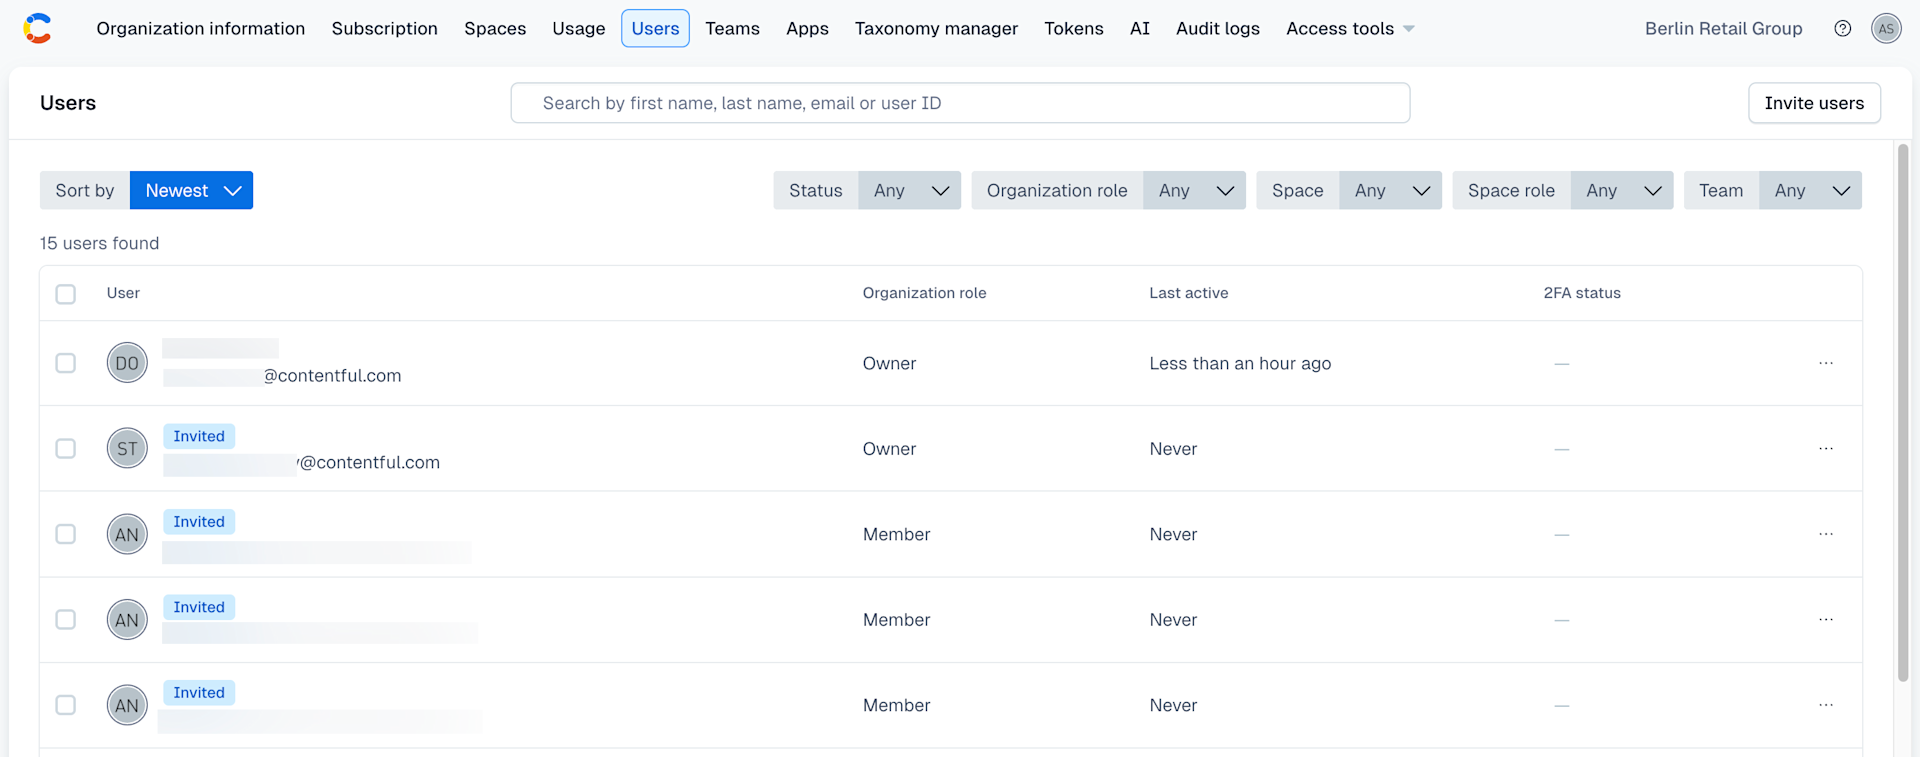1920x757 pixels.
Task: Open the Spaces tab
Action: 495,28
